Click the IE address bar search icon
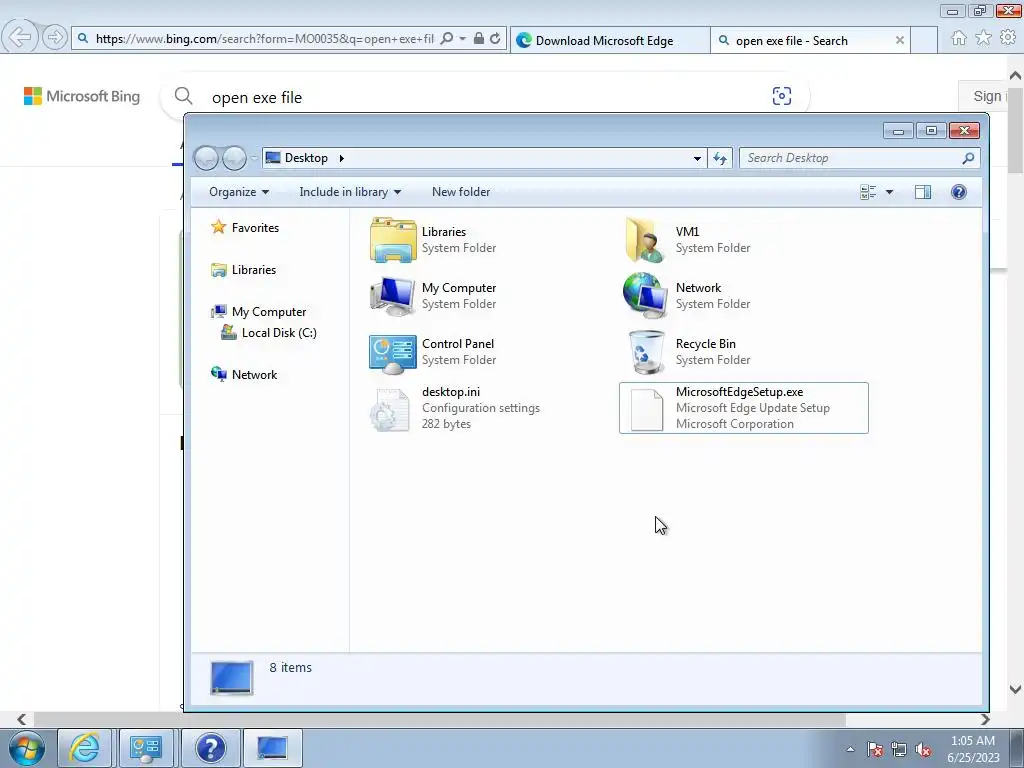The width and height of the screenshot is (1024, 768). click(x=447, y=39)
